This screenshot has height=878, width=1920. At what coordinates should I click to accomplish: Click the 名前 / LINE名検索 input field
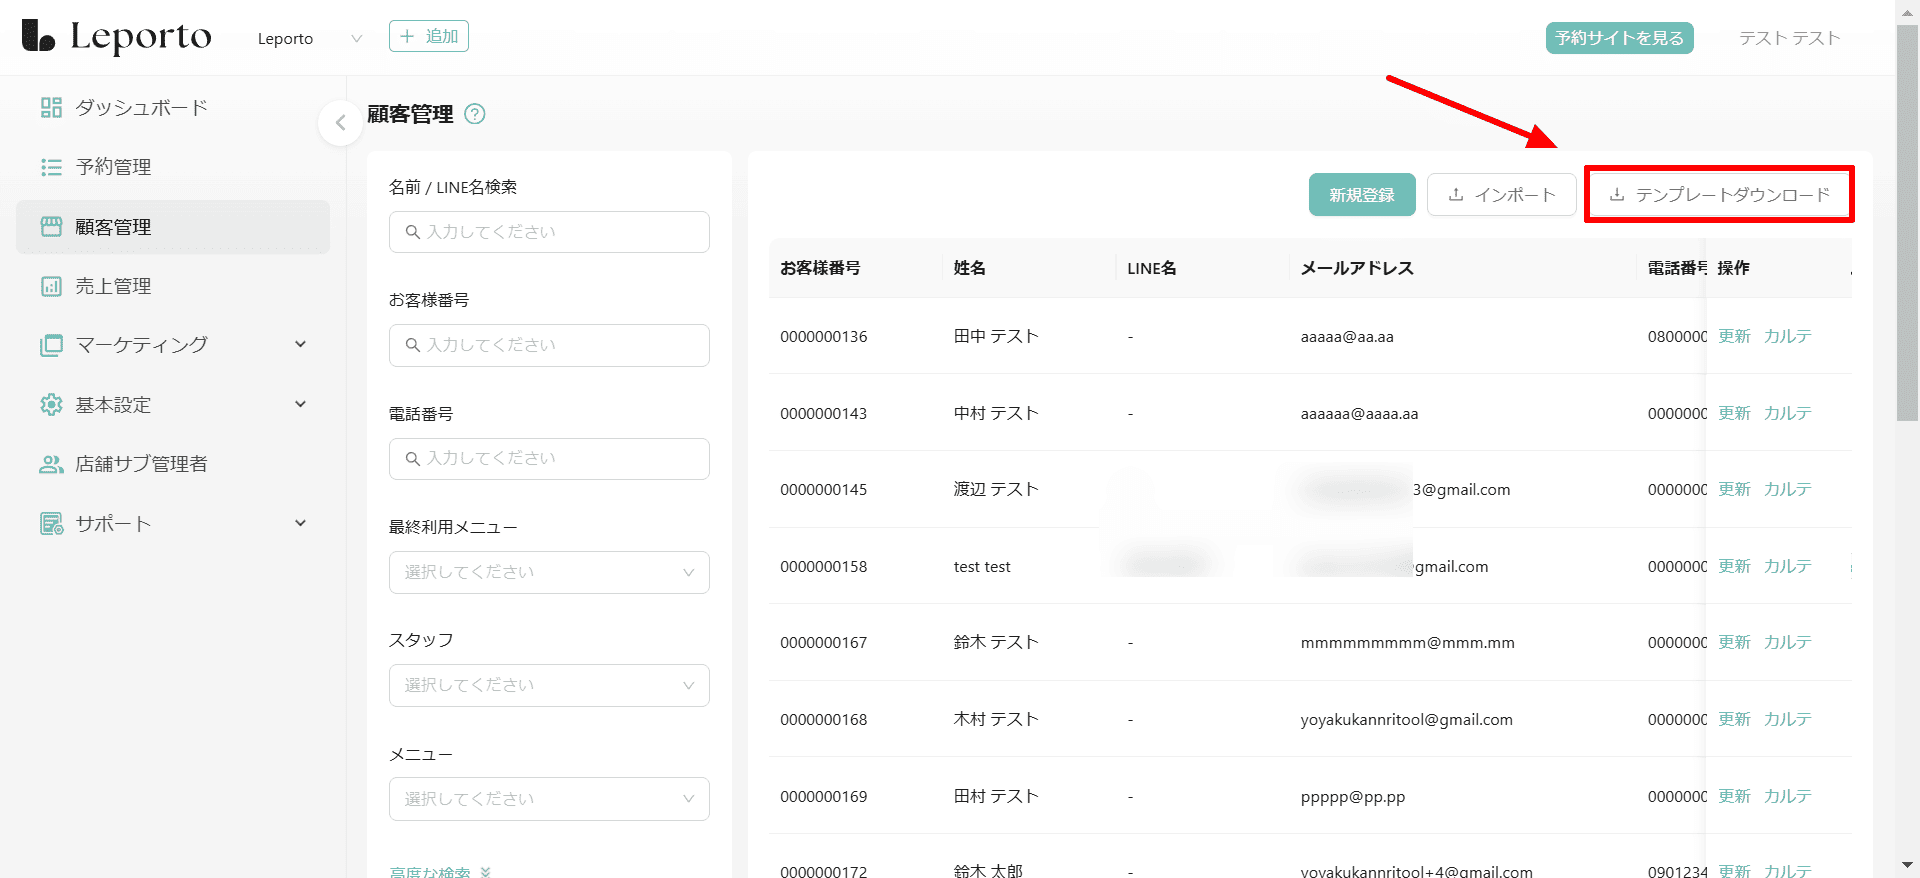pyautogui.click(x=549, y=232)
